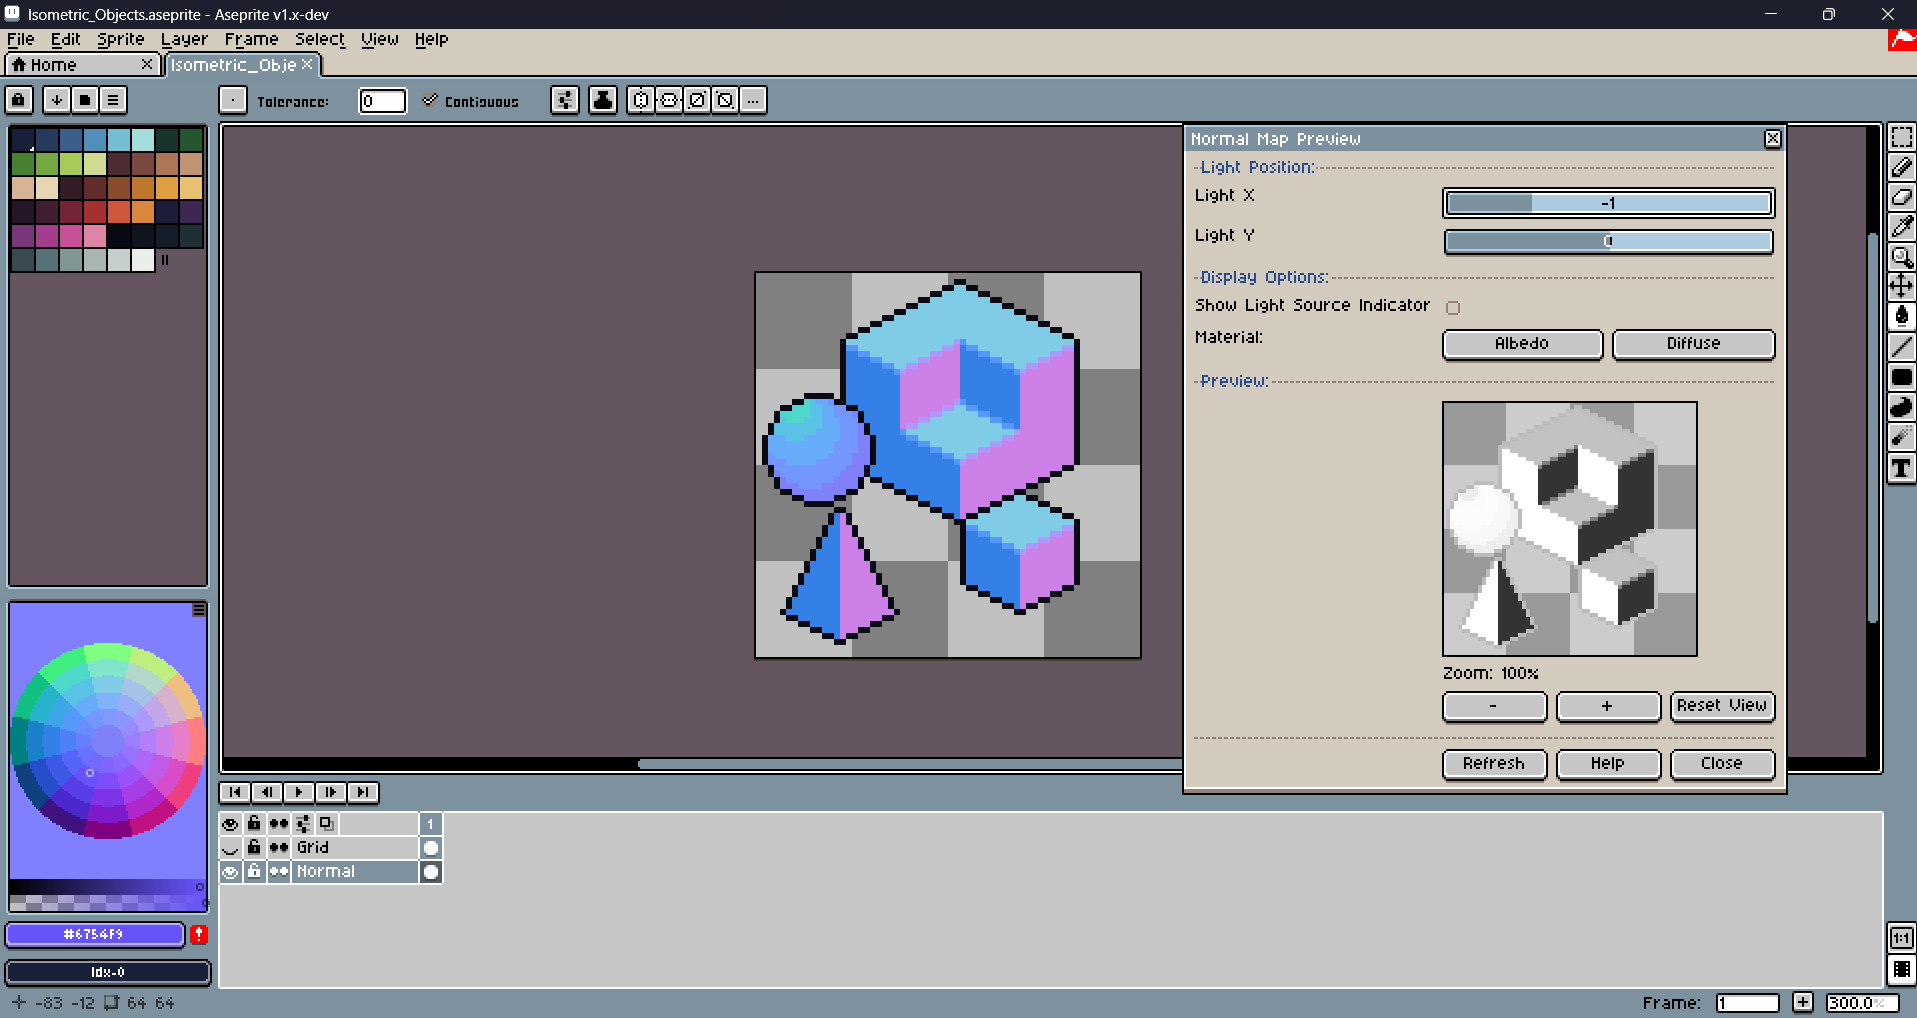Click the horizontal symmetry icon with dashes

click(669, 100)
